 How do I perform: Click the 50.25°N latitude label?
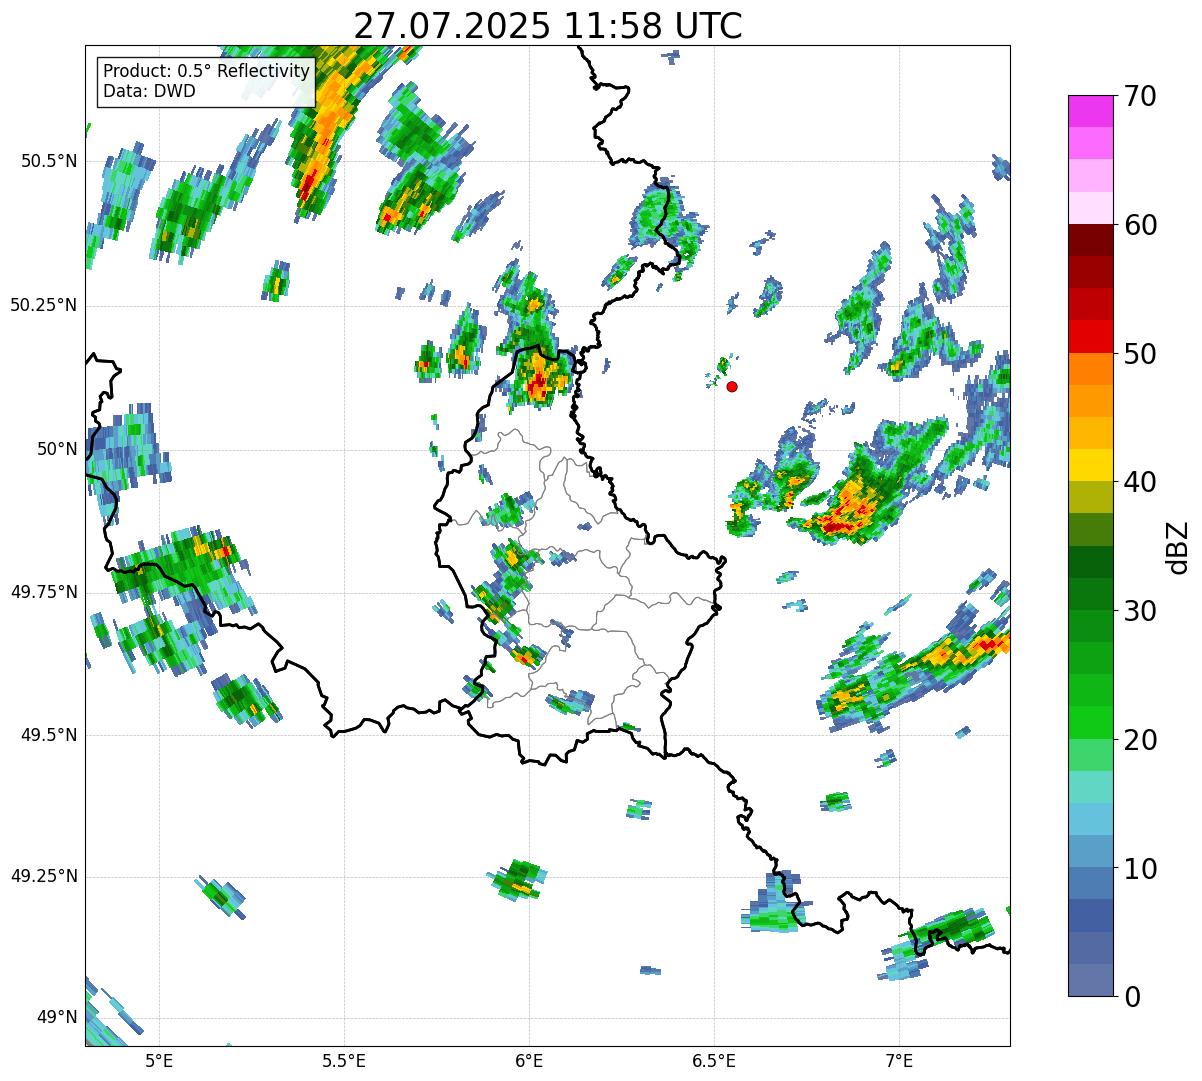(44, 305)
